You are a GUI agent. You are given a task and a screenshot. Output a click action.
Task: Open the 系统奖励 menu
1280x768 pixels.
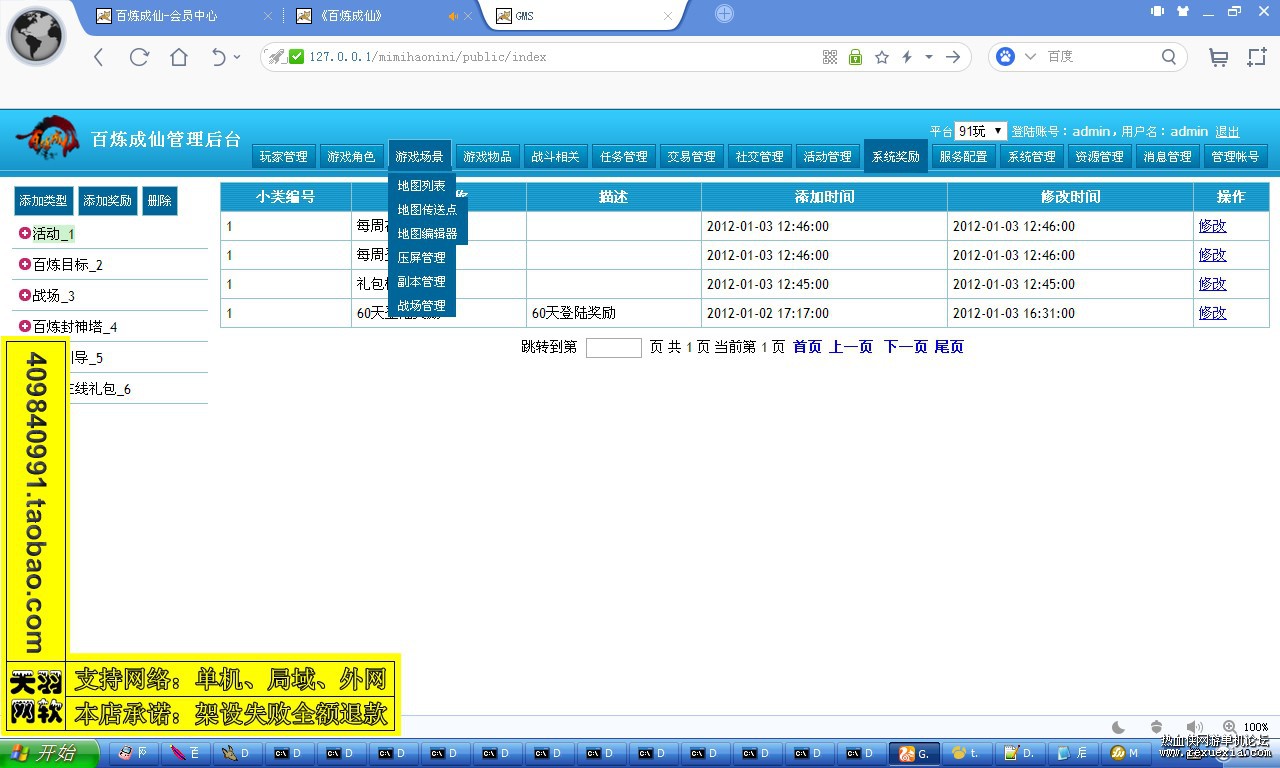[x=895, y=156]
